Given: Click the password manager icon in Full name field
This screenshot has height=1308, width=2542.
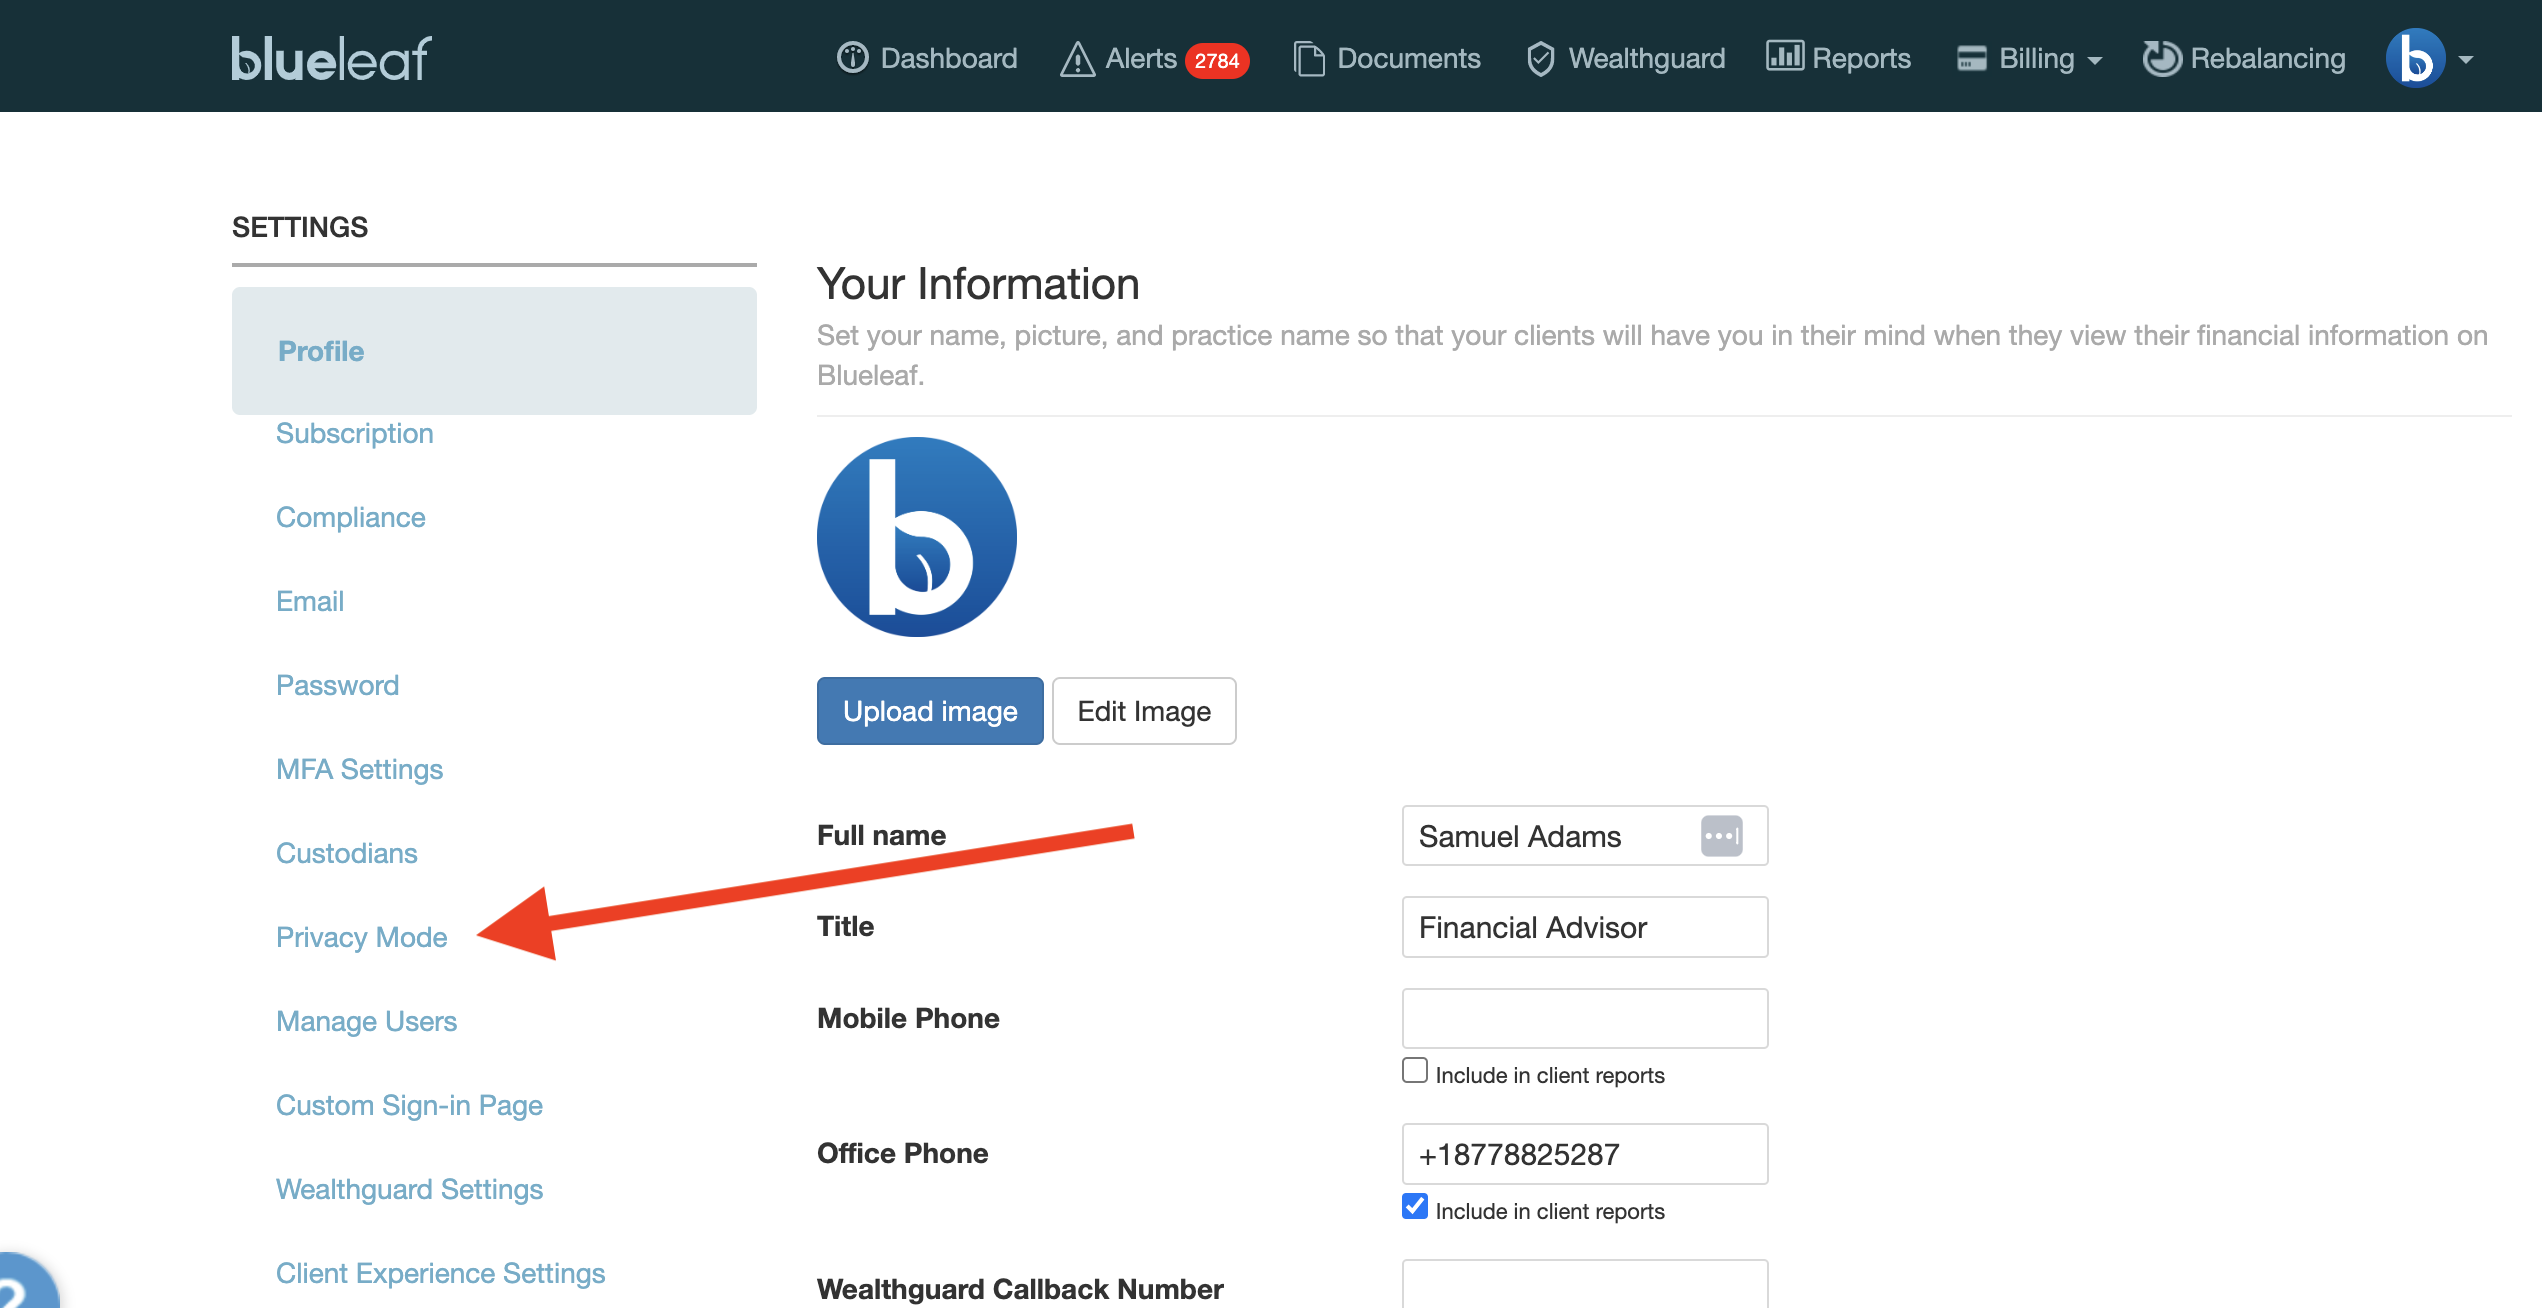Looking at the screenshot, I should click(1721, 836).
